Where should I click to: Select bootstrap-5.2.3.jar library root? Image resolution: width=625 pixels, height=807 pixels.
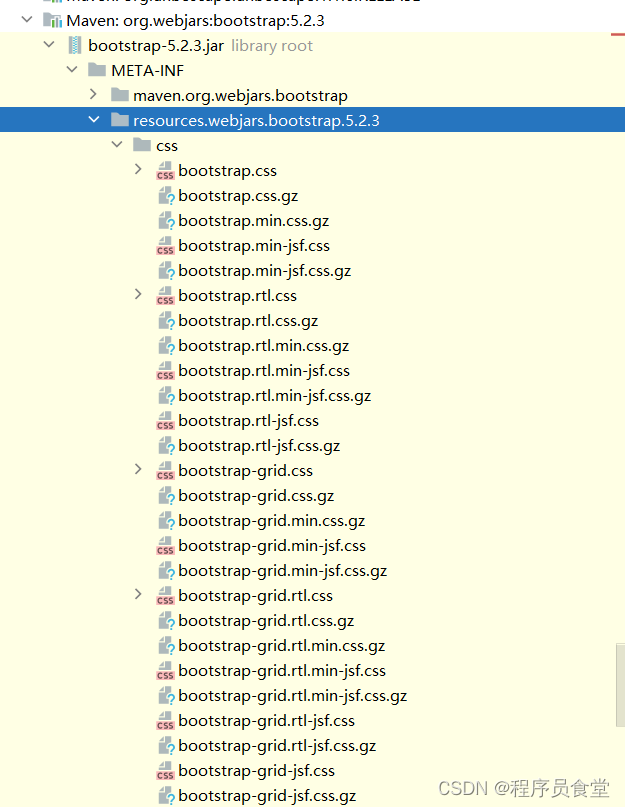(x=200, y=45)
